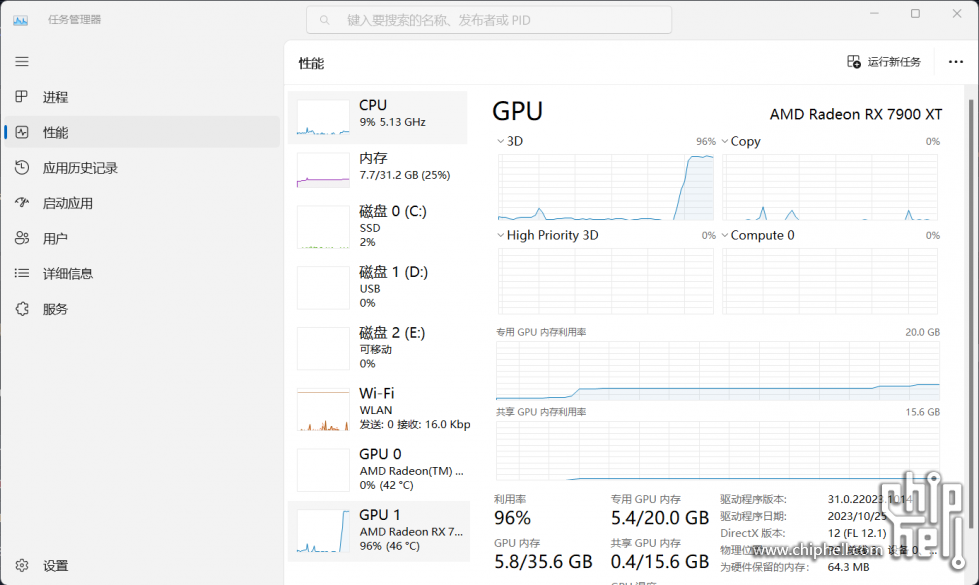This screenshot has width=979, height=585.
Task: Click the DirectX version 12 (FL 12.1) value
Action: [x=857, y=533]
